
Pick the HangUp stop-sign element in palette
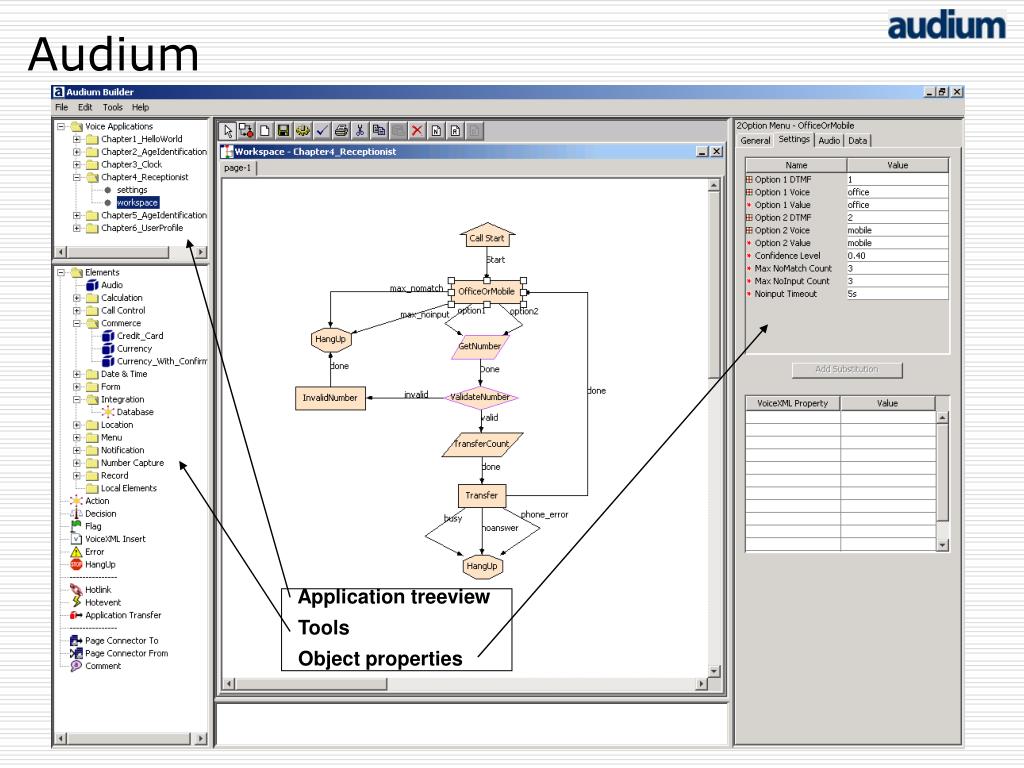coord(93,564)
